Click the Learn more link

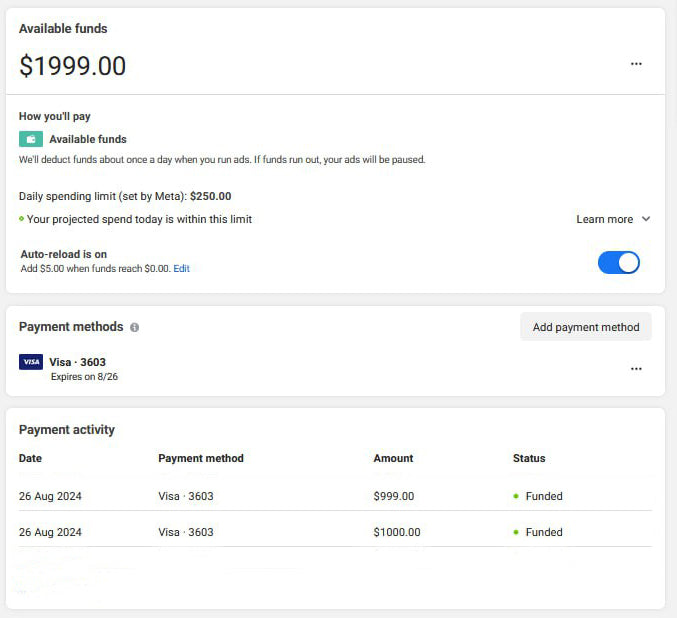[604, 219]
